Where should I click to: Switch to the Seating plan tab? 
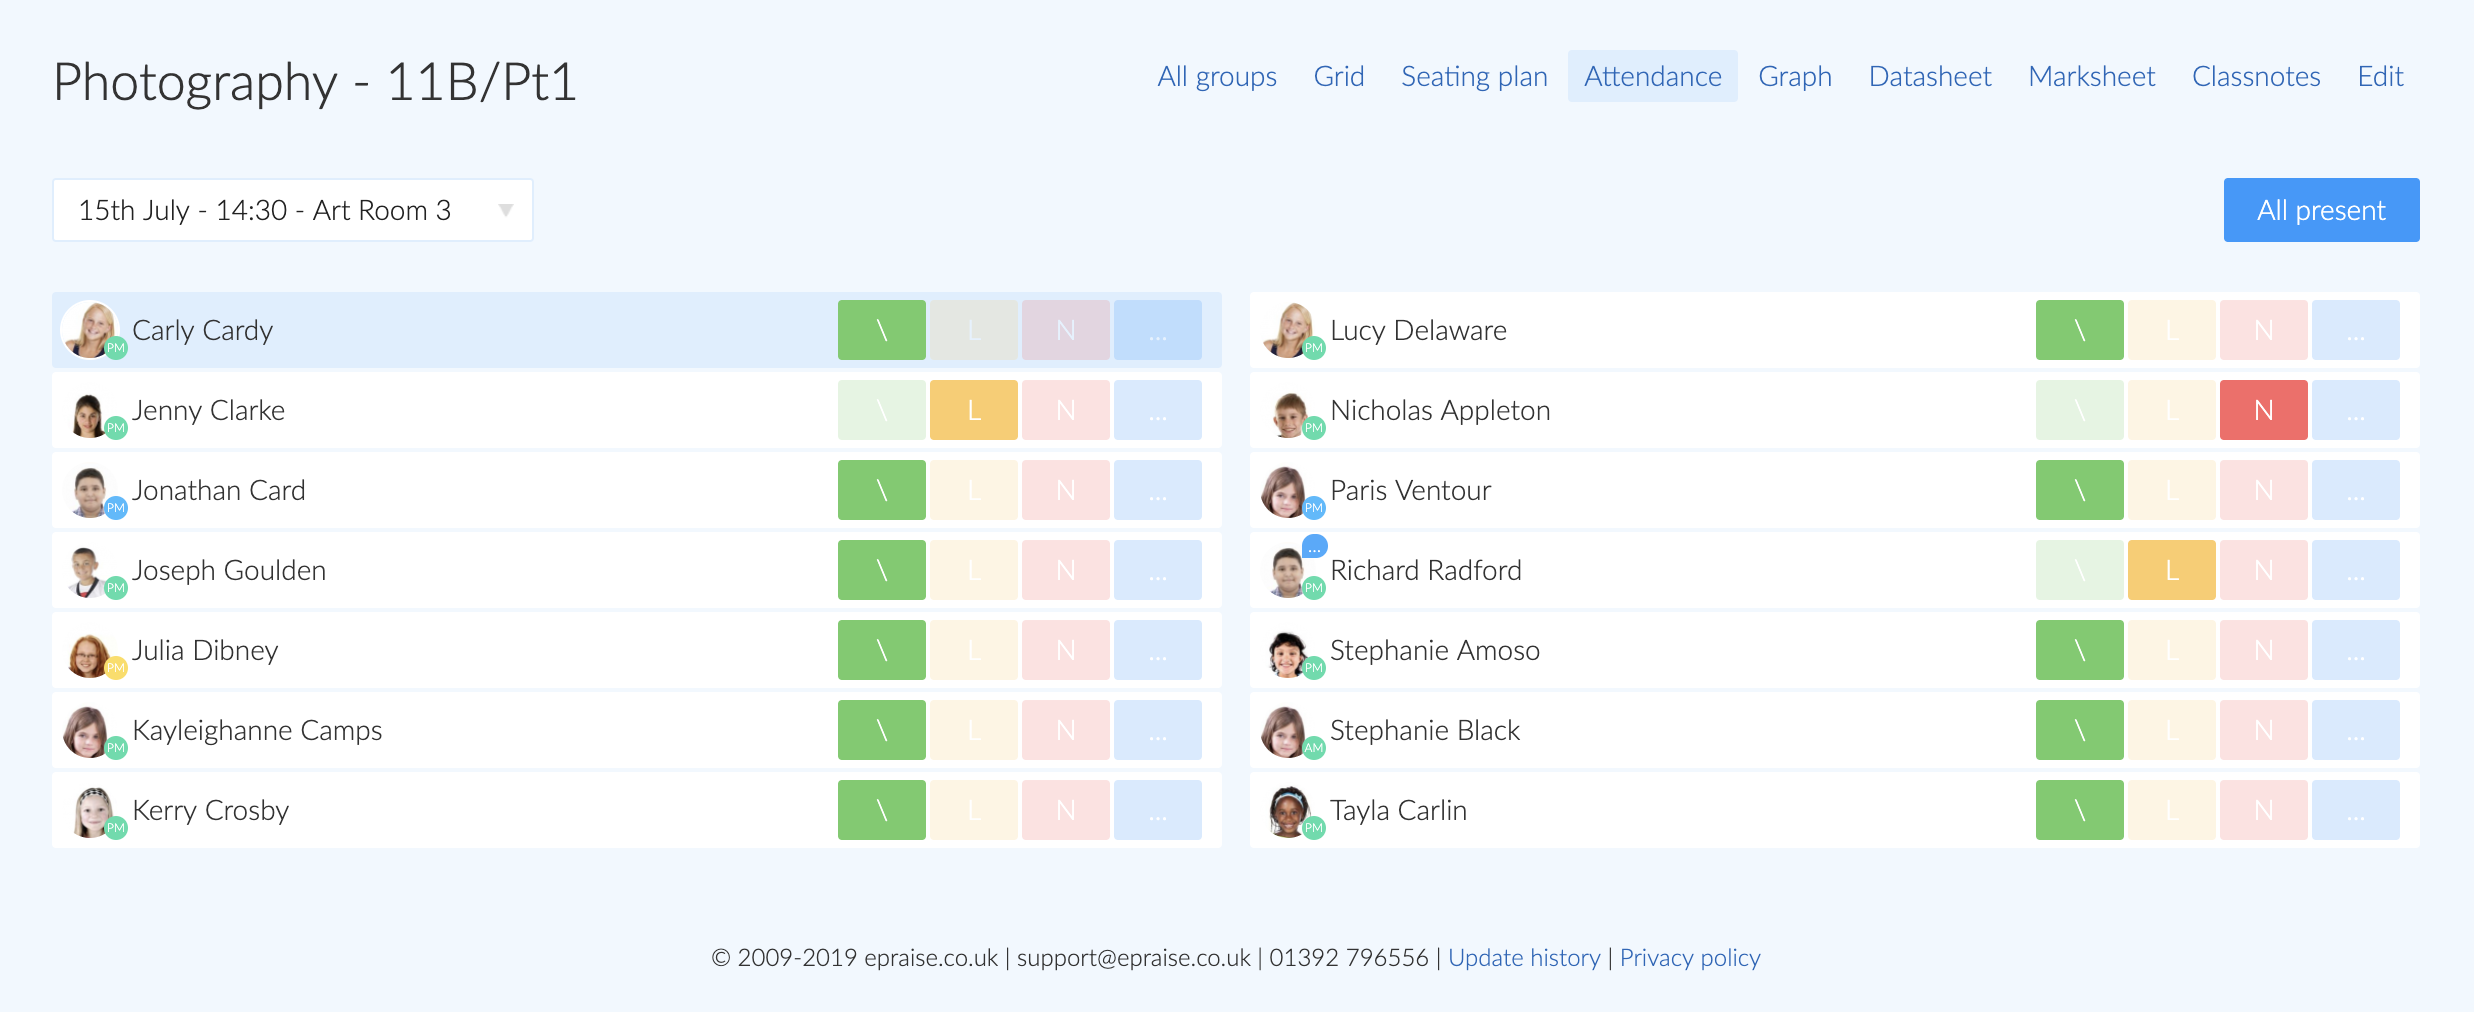(1473, 75)
